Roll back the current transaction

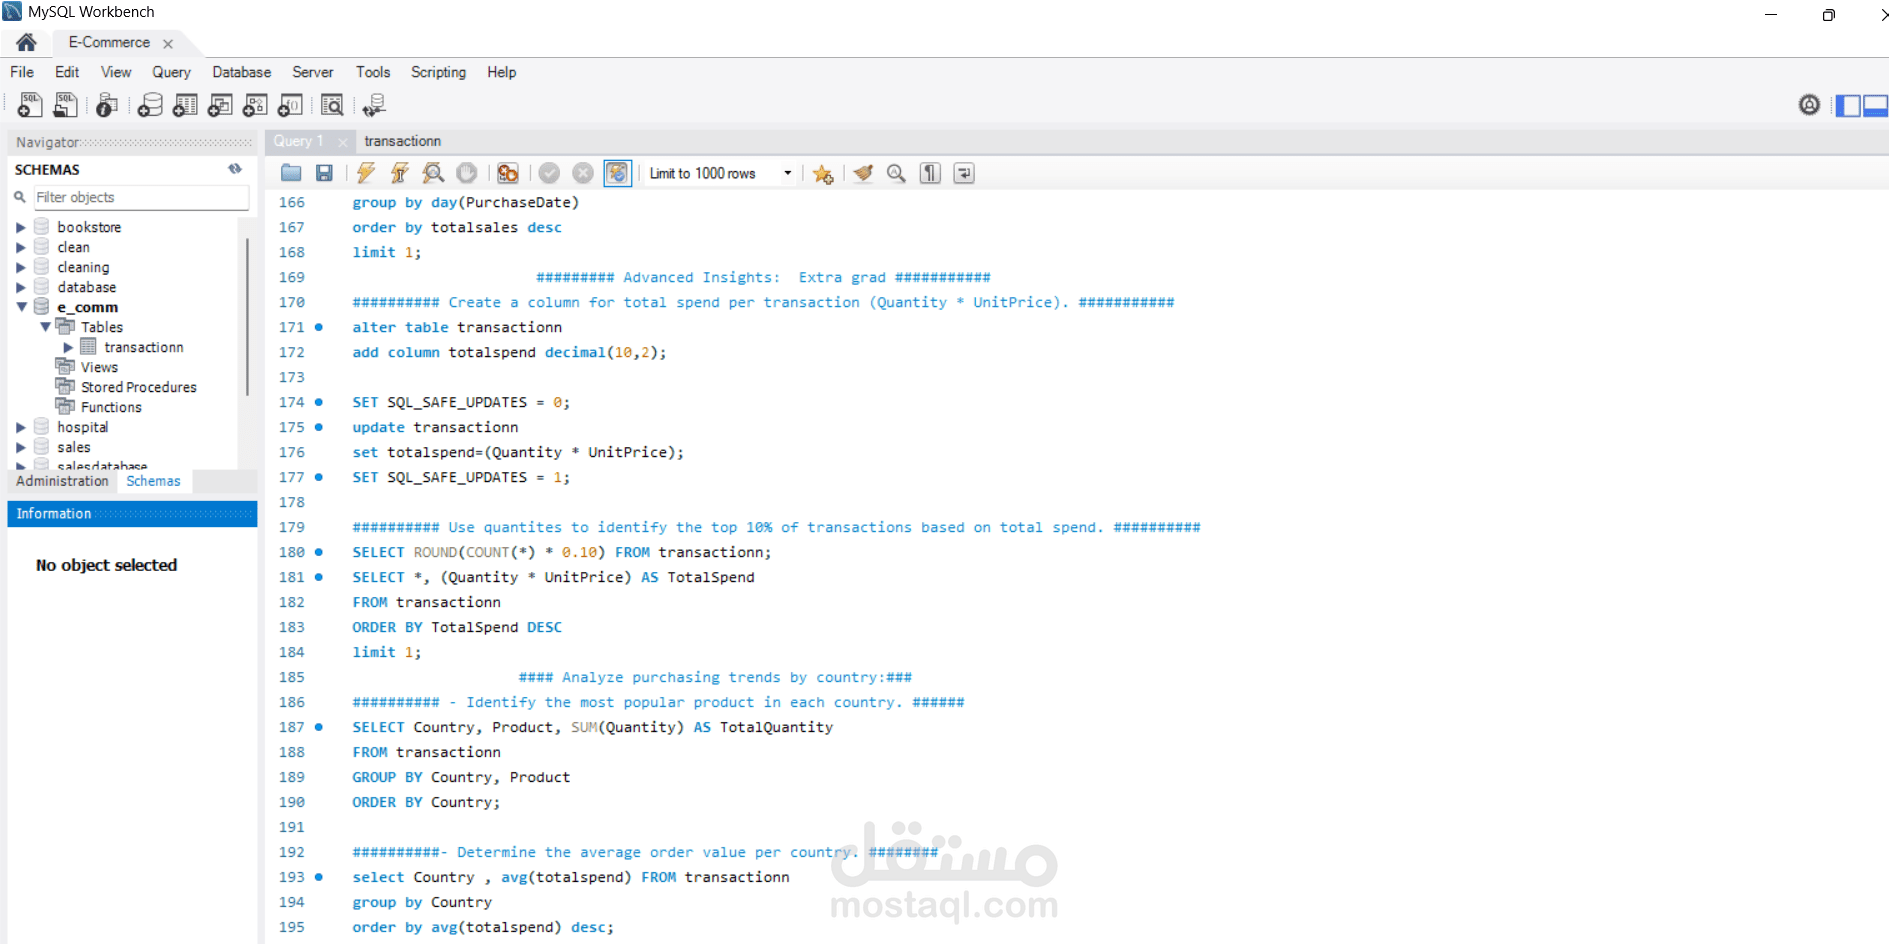tap(583, 173)
